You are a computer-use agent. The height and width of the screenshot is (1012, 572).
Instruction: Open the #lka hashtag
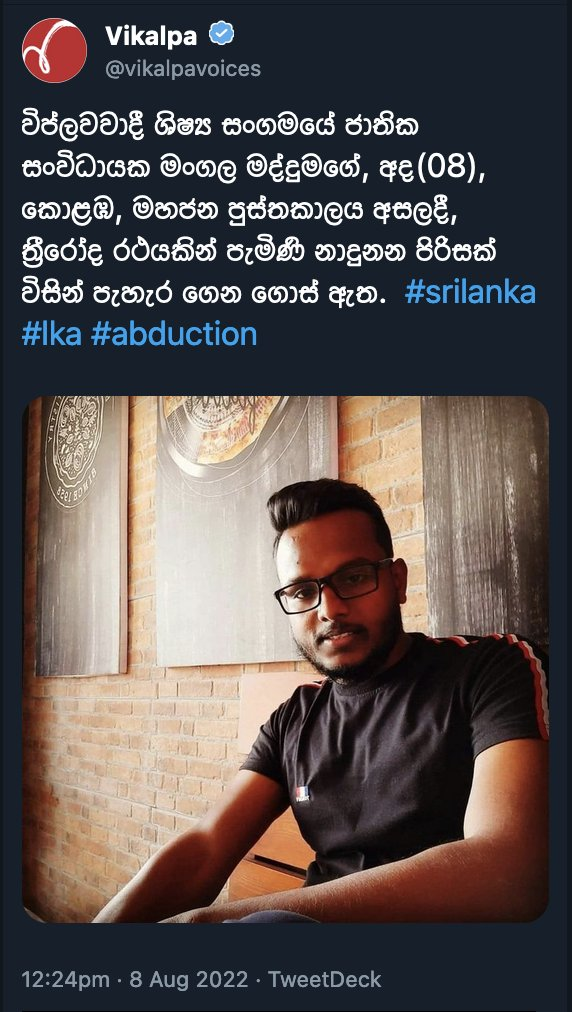tap(52, 334)
